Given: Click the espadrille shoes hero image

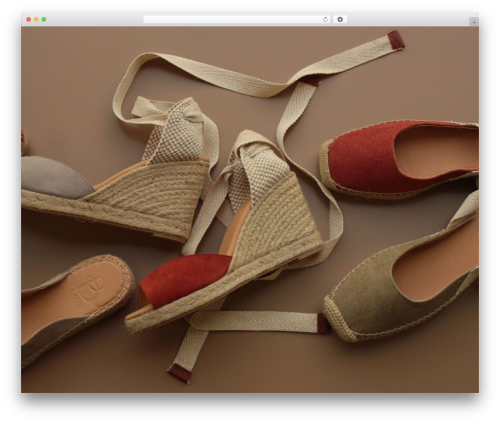Looking at the screenshot, I should click(250, 210).
